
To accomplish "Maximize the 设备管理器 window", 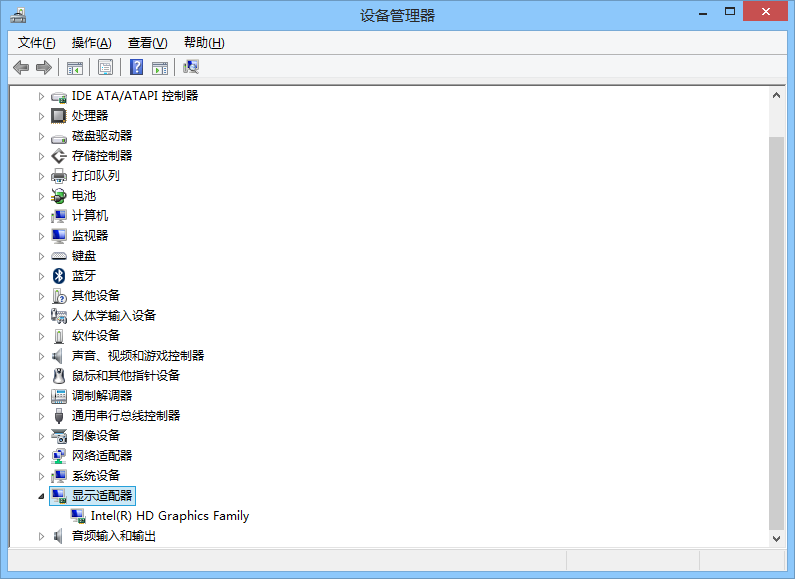I will [730, 12].
